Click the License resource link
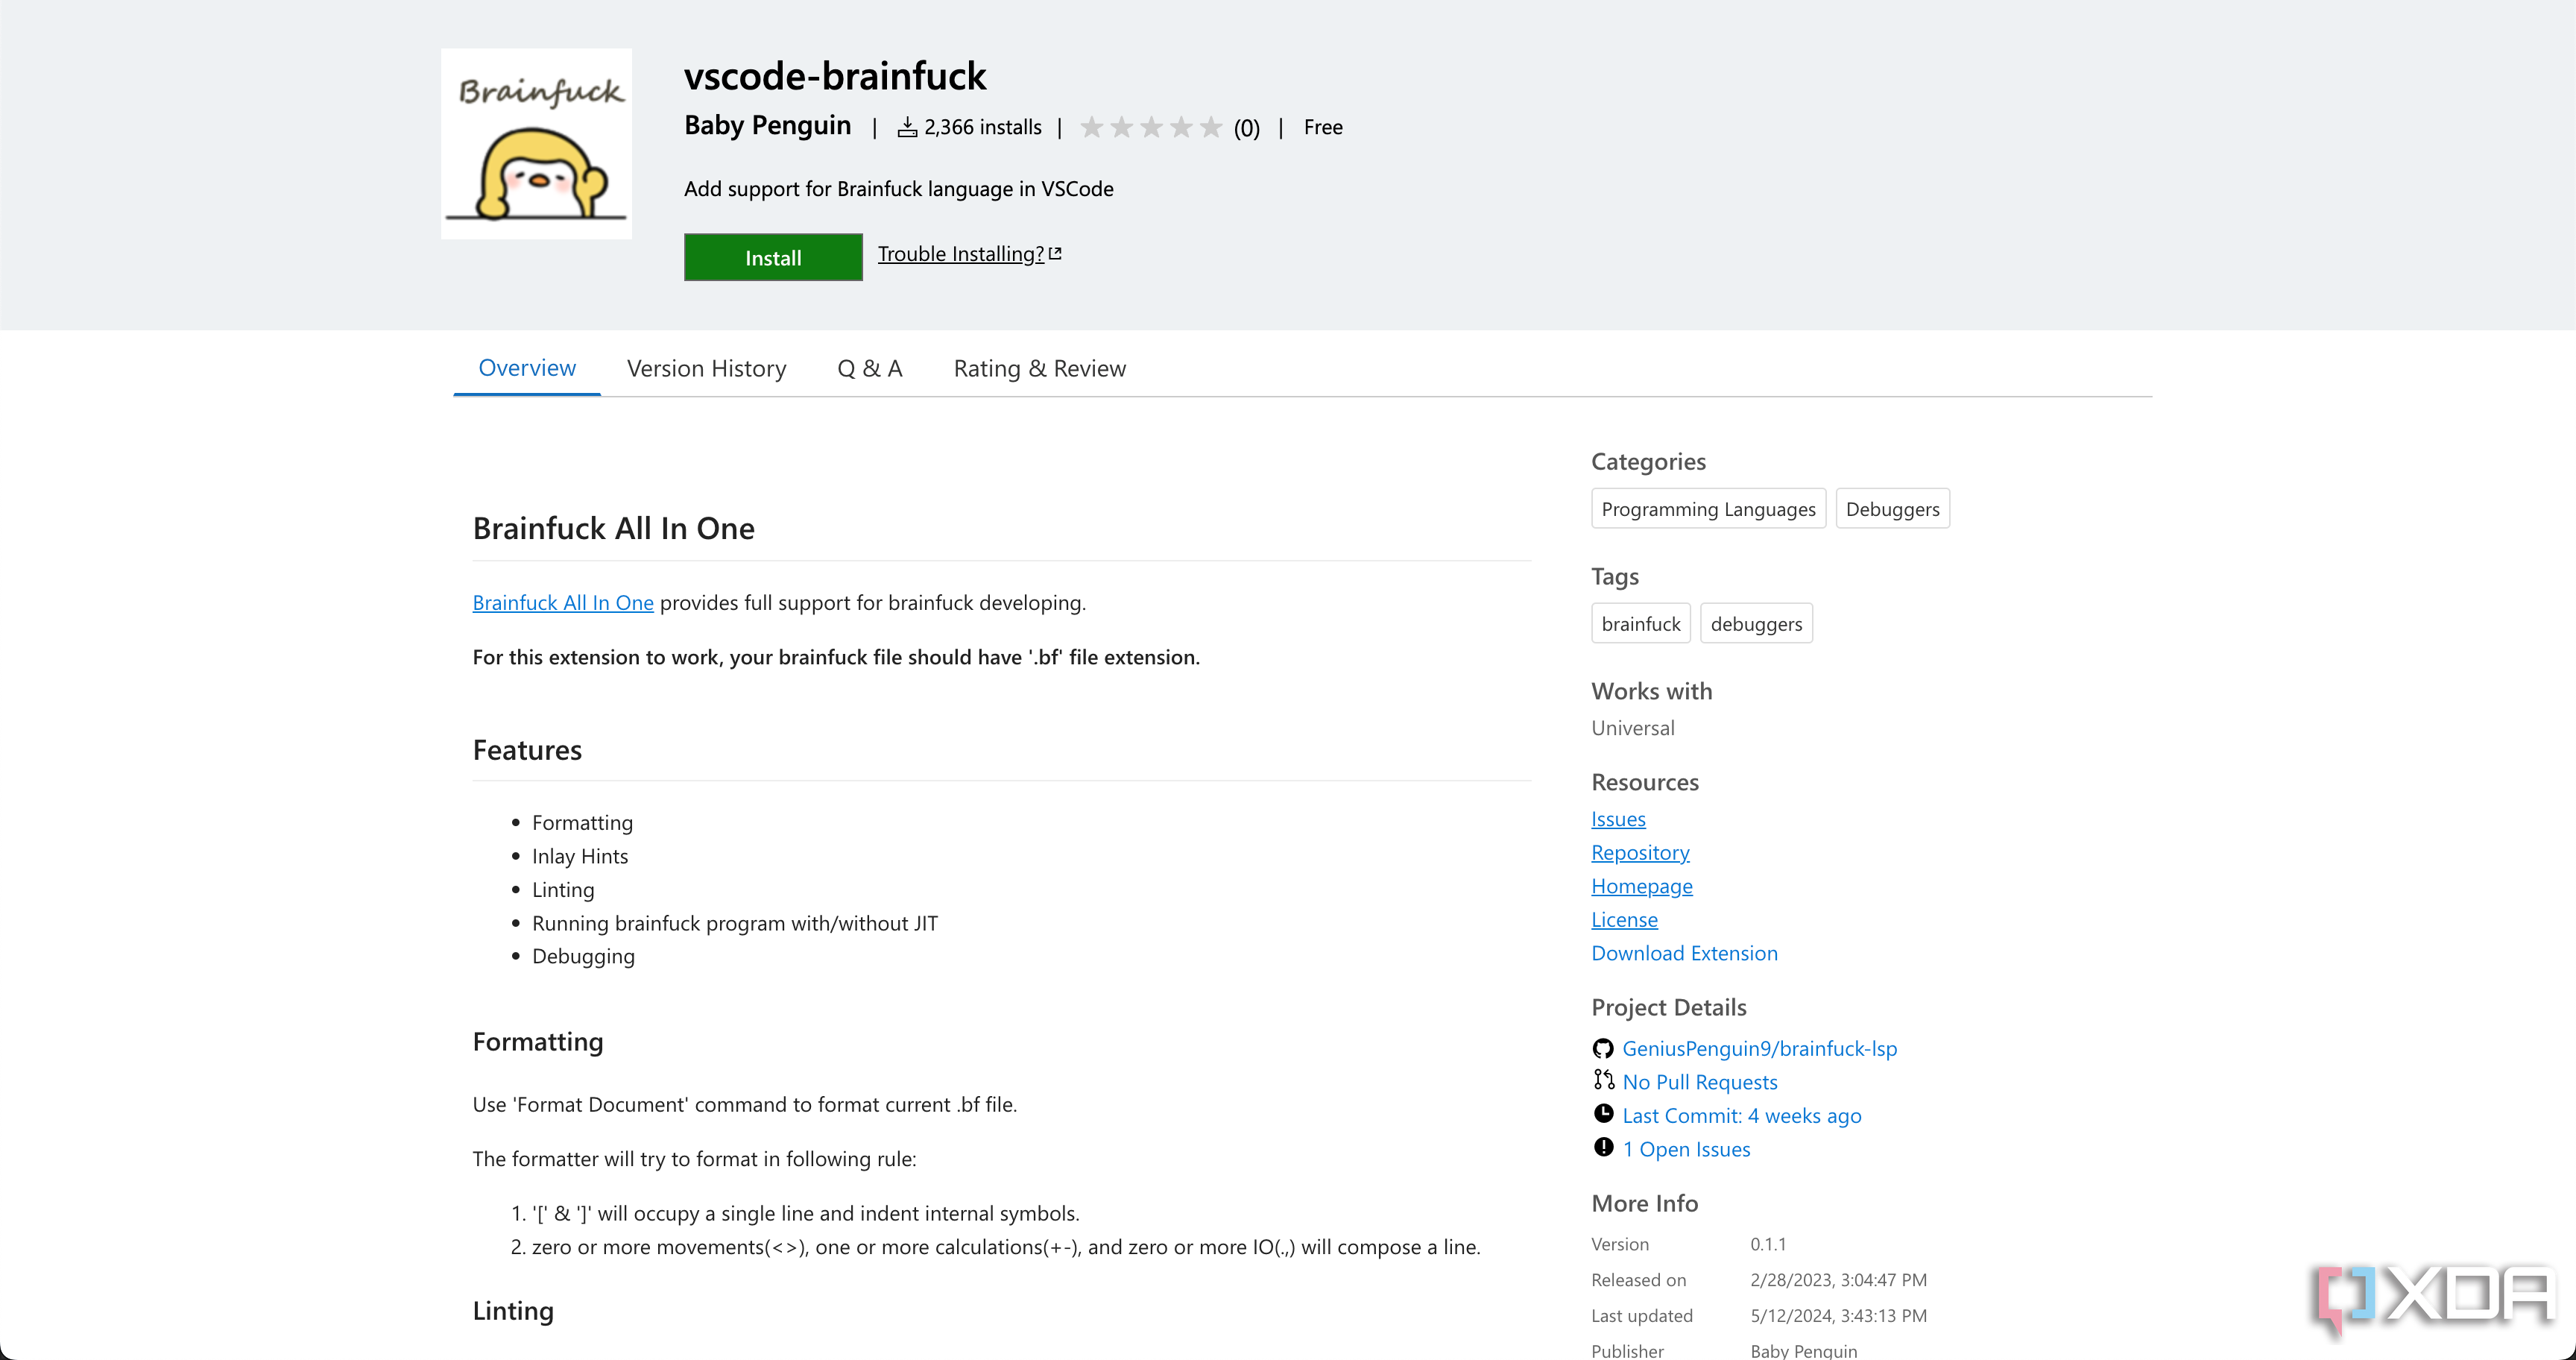 (x=1623, y=917)
